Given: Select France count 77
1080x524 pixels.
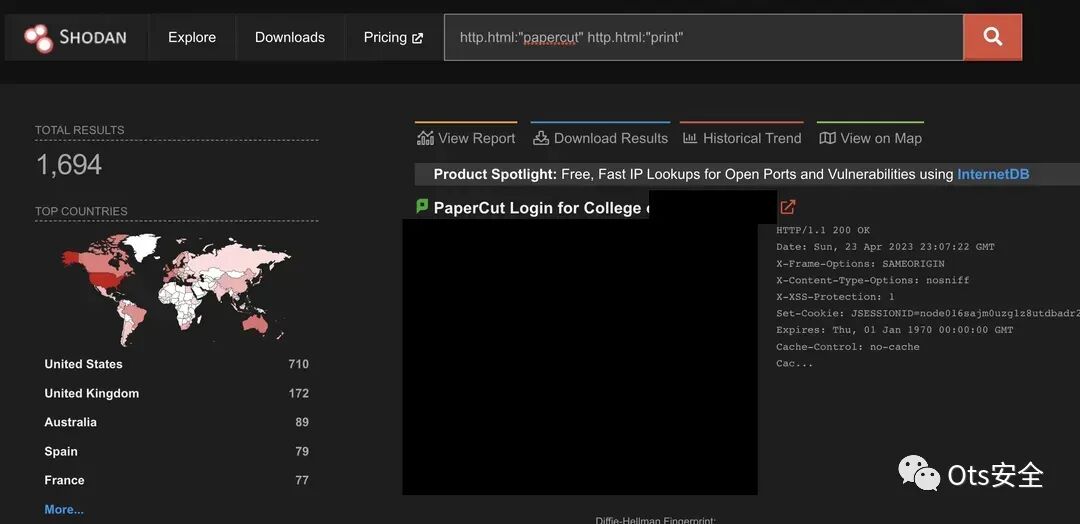Looking at the screenshot, I should pyautogui.click(x=302, y=481).
